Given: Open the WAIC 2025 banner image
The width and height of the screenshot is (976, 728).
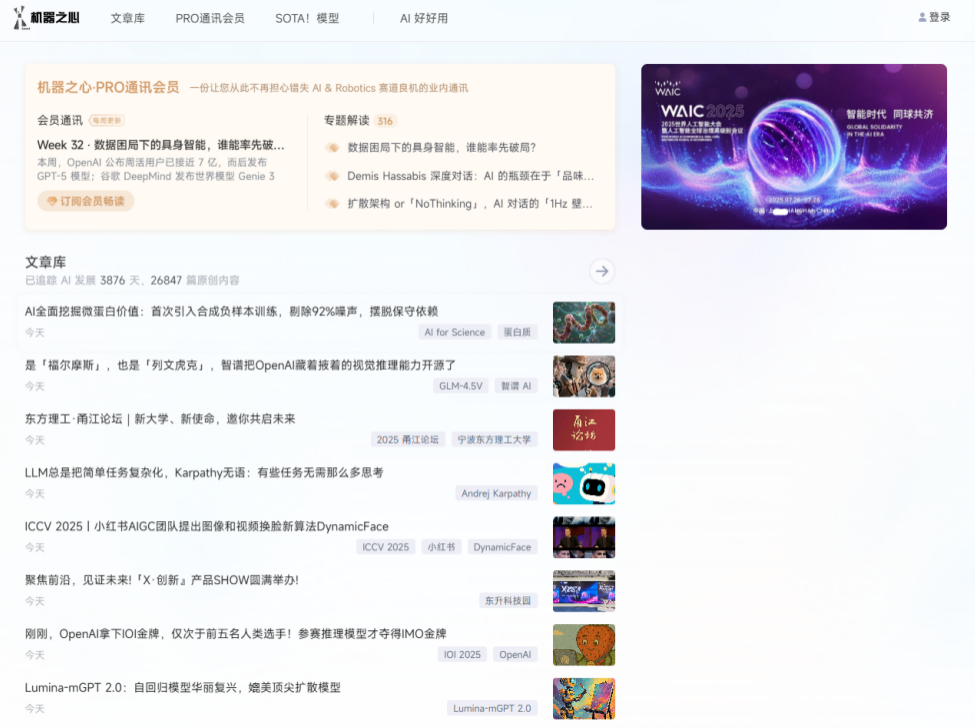Looking at the screenshot, I should click(794, 147).
